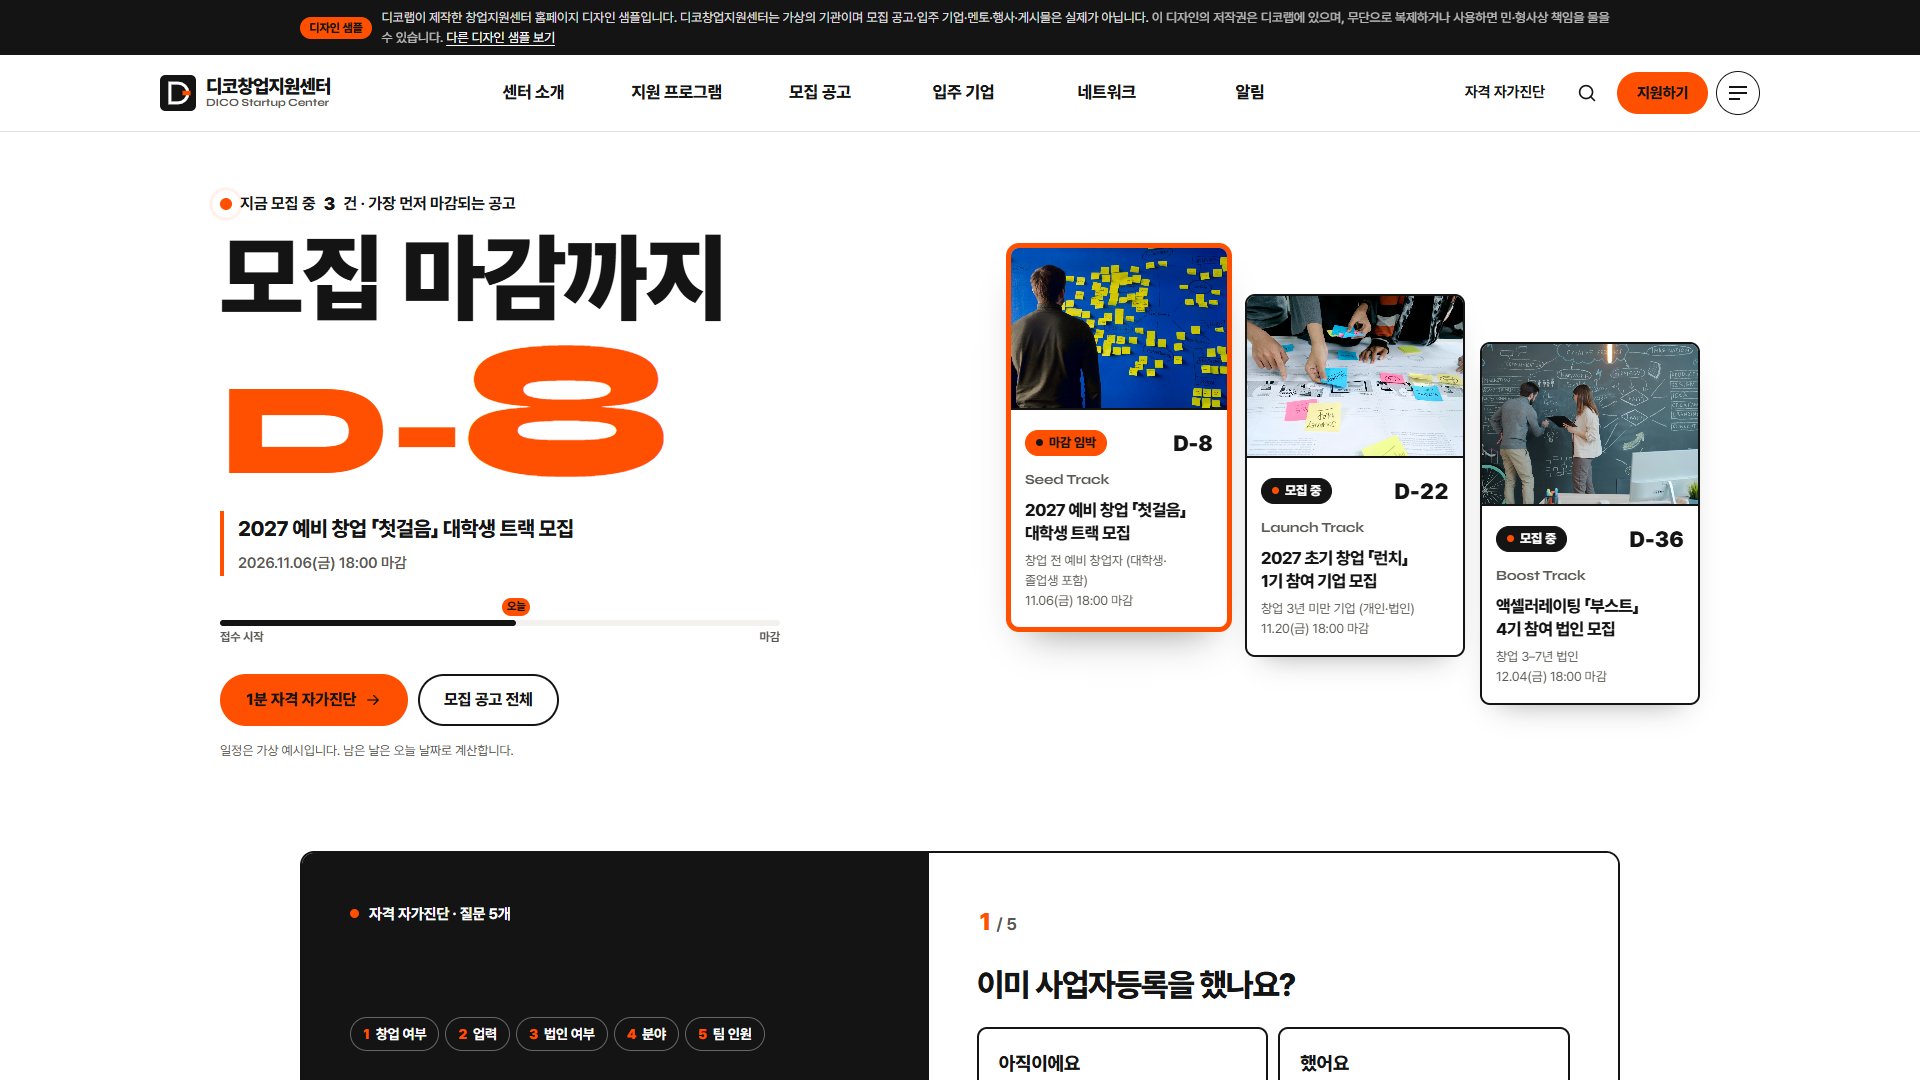
Task: Open the Seed Track sticky-notes thumbnail
Action: click(1119, 329)
